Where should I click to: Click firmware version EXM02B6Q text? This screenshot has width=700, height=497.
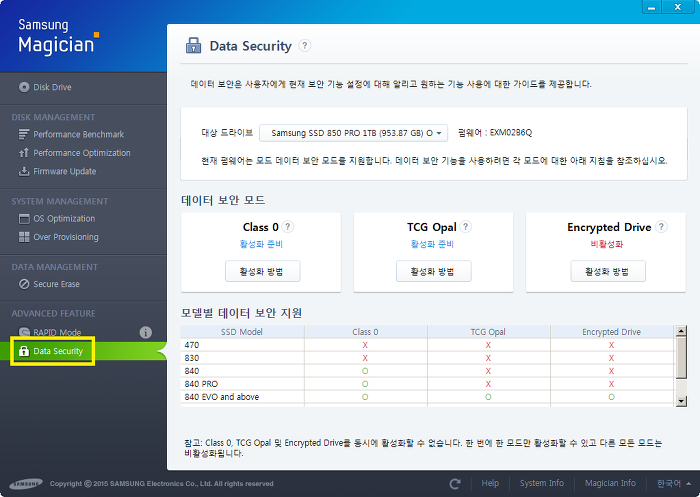(511, 133)
